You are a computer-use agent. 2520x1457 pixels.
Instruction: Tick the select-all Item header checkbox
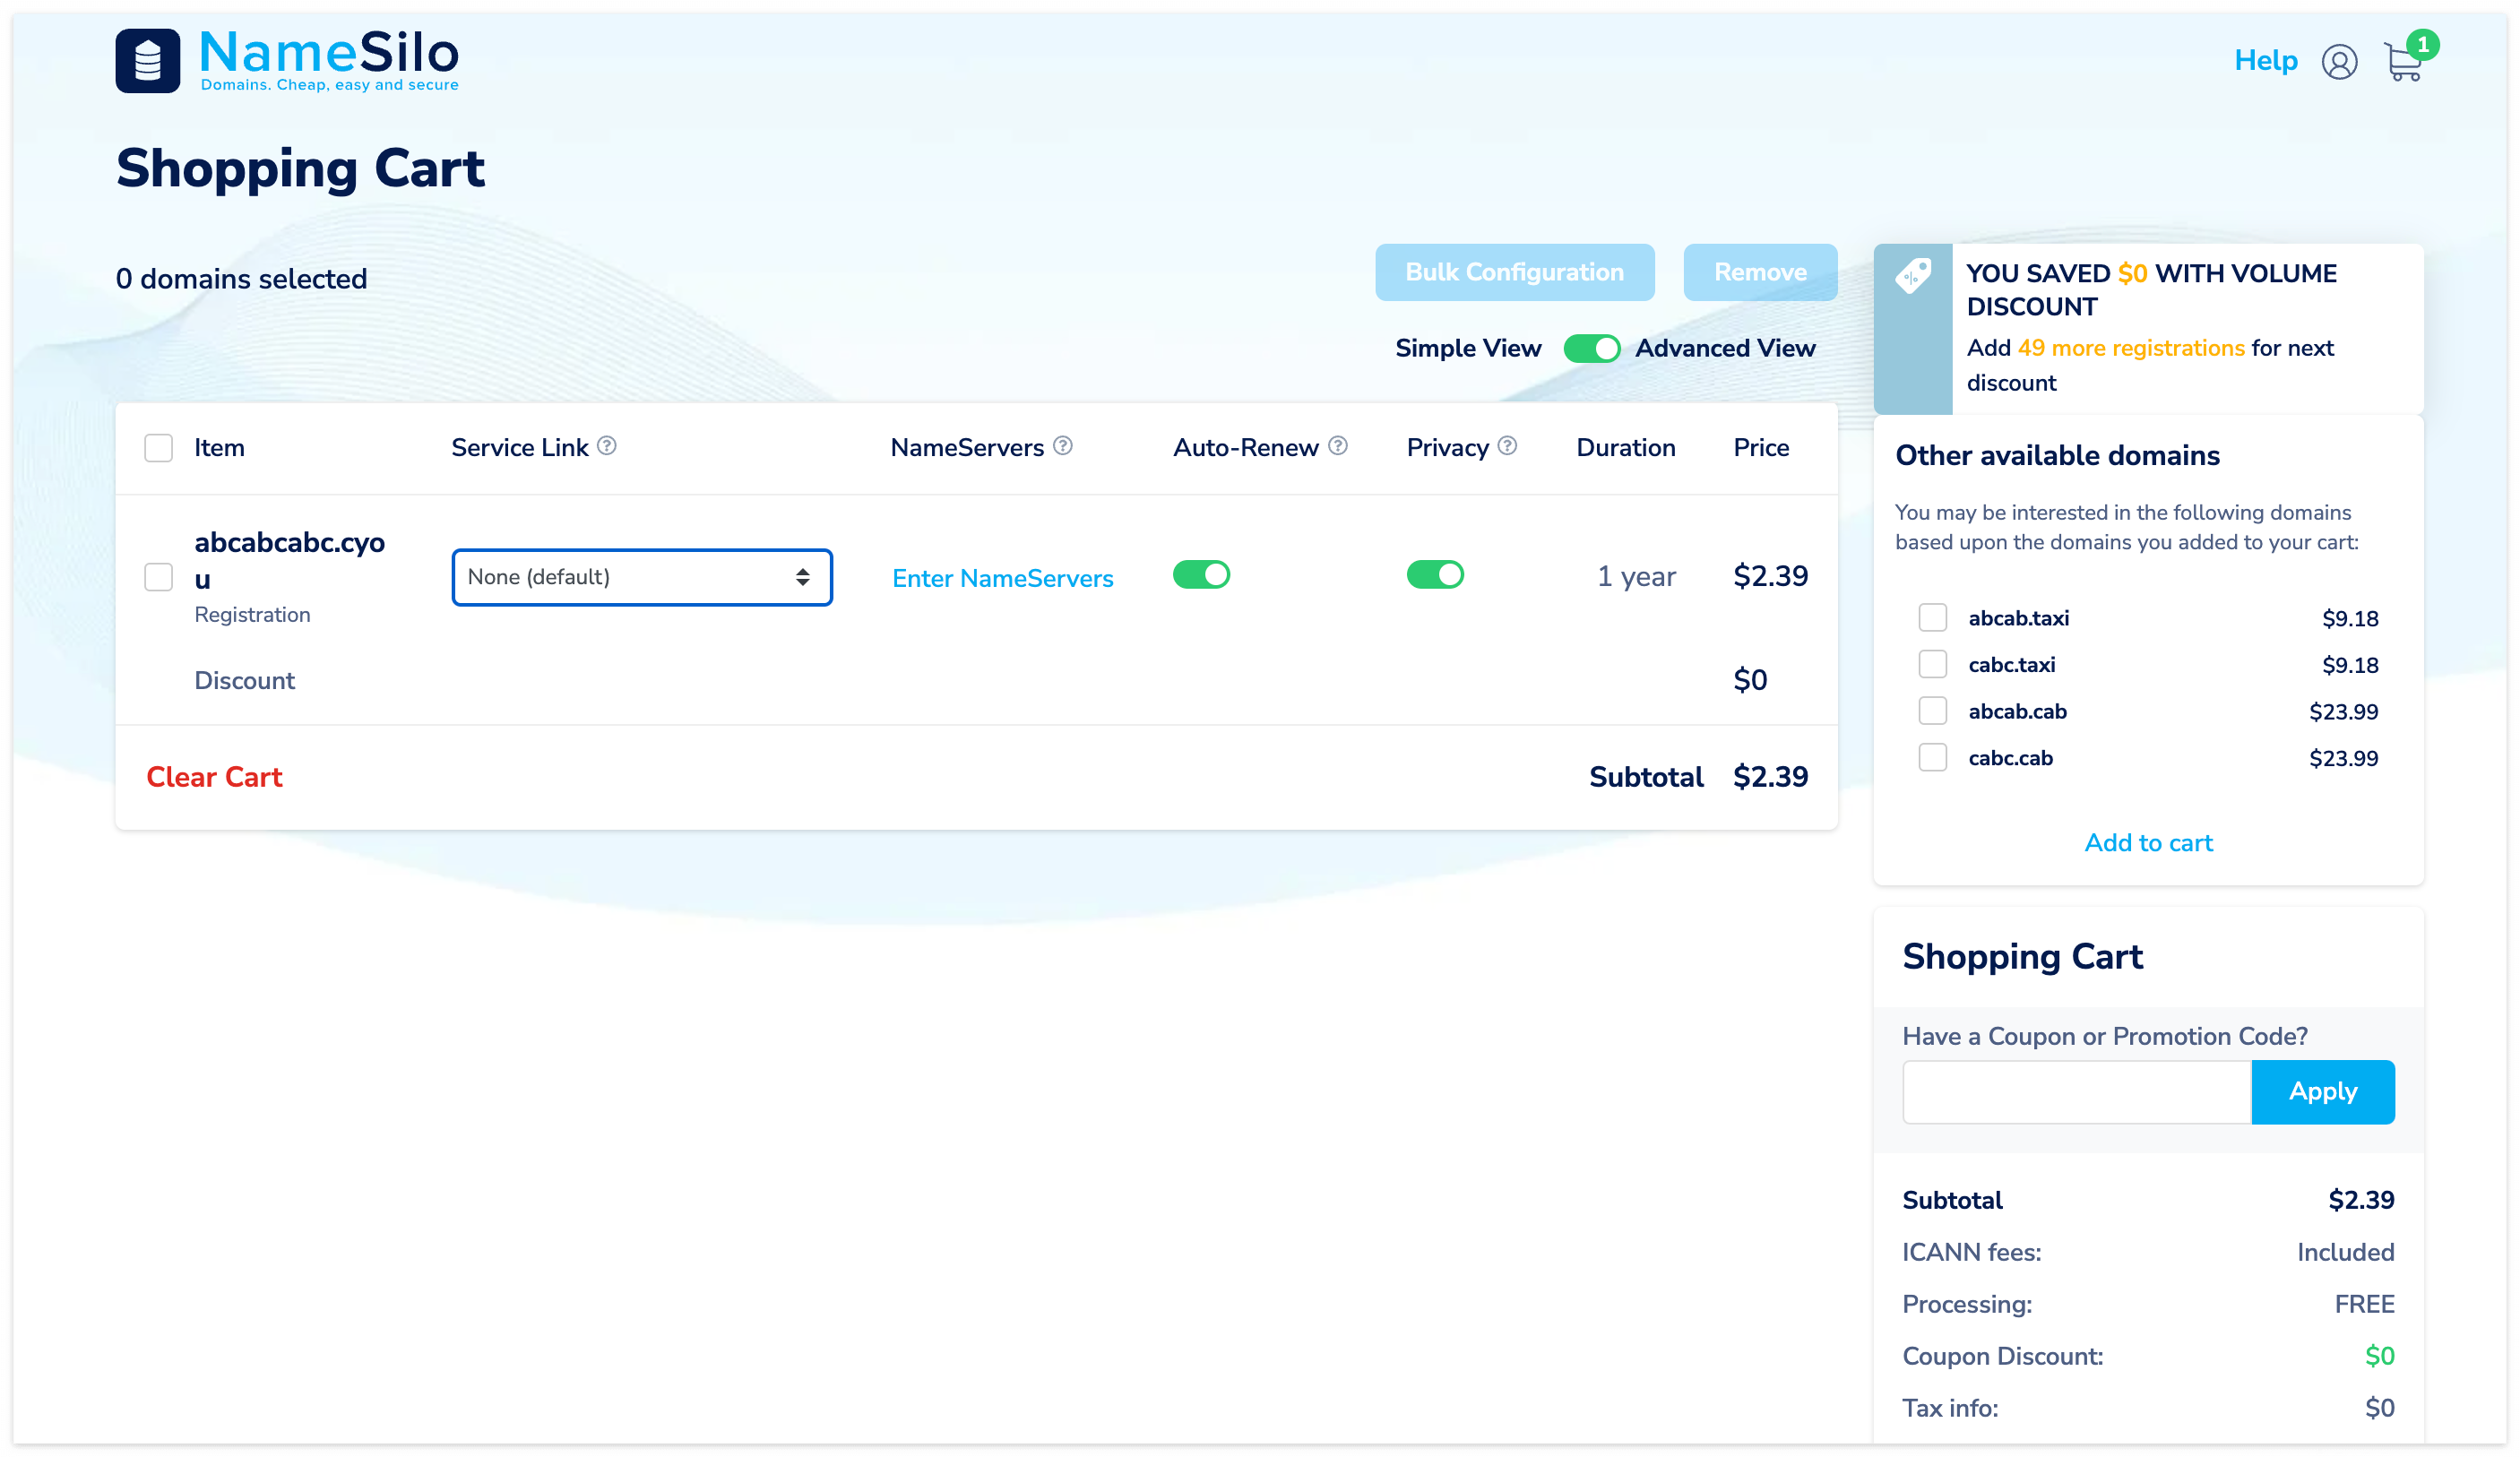pyautogui.click(x=158, y=448)
